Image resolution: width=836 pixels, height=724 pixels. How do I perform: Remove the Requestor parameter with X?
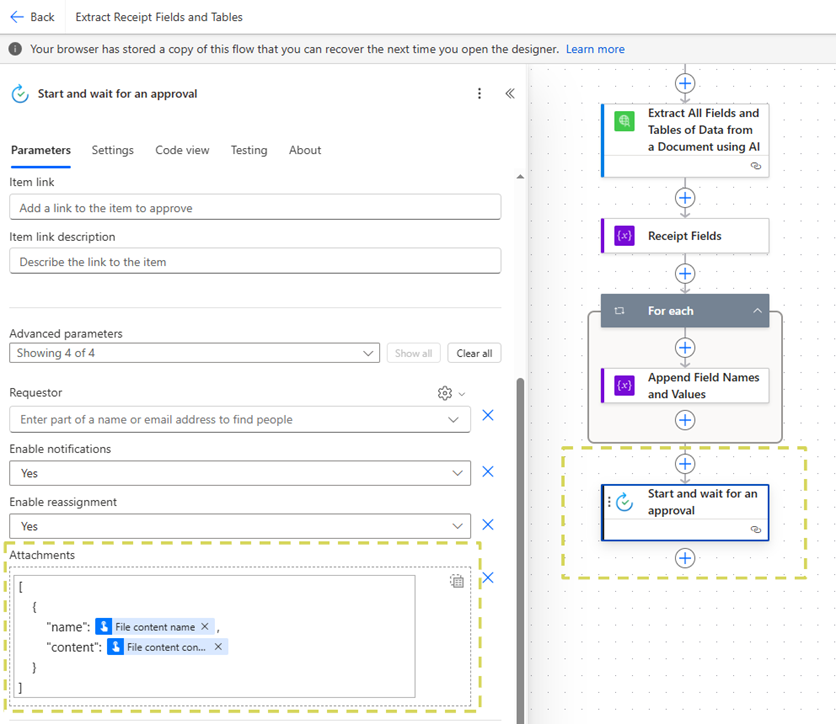(x=488, y=415)
